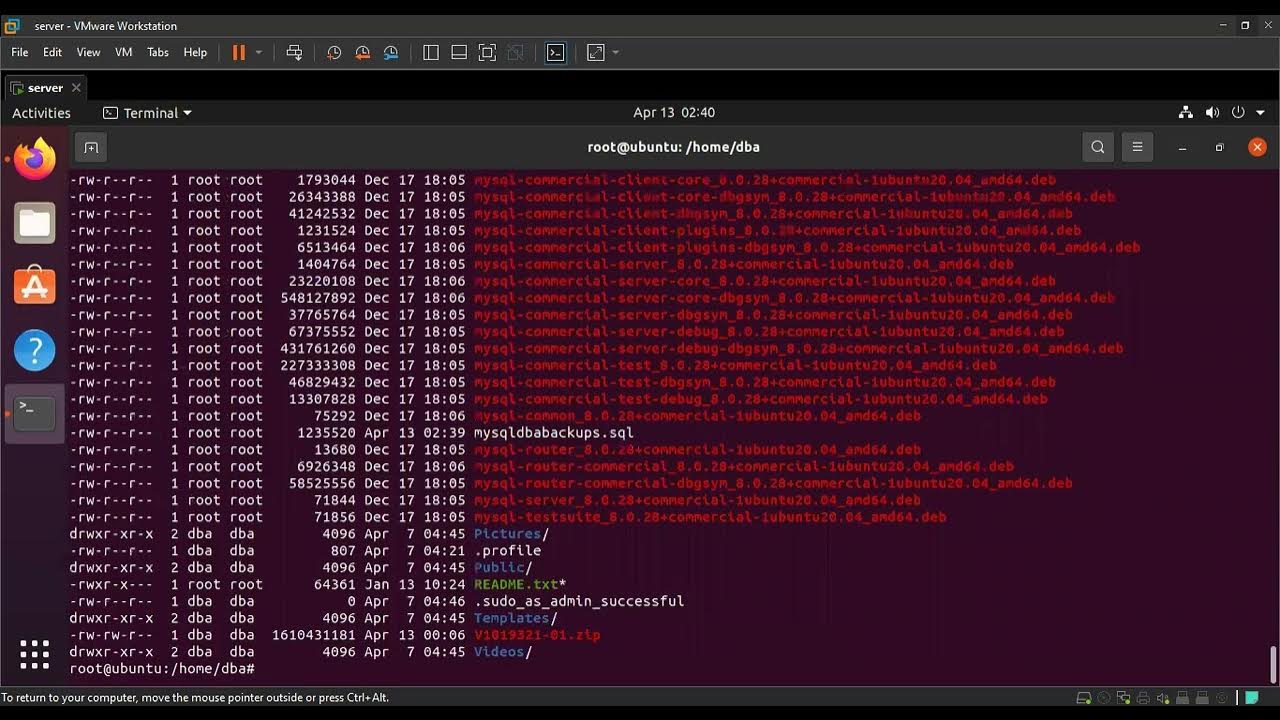Open Help from the Ubuntu dock
This screenshot has height=720, width=1280.
tap(35, 350)
